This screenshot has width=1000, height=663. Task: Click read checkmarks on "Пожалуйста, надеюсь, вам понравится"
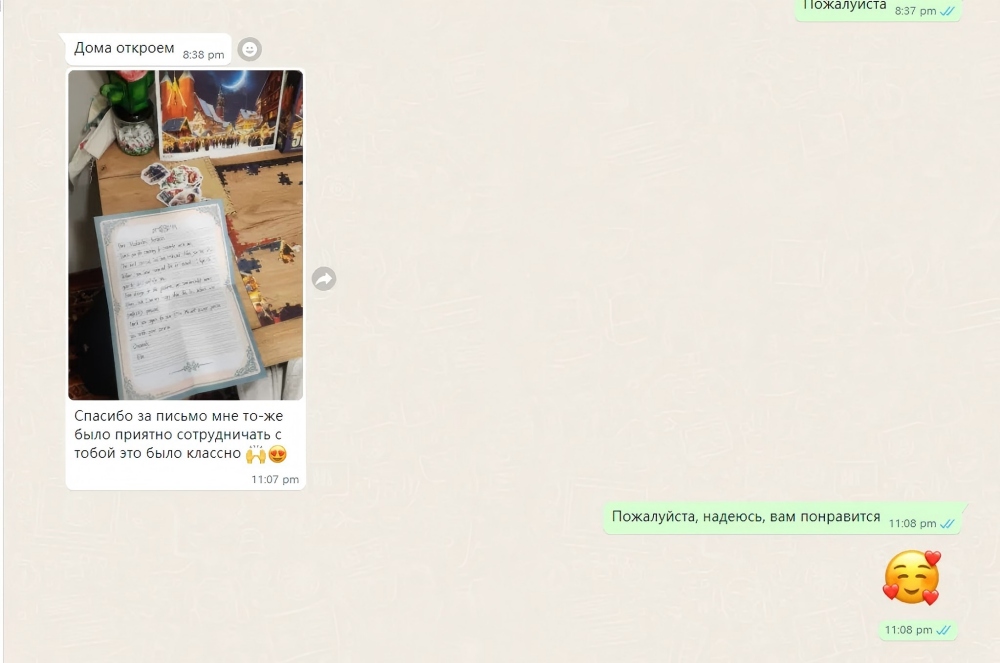pyautogui.click(x=947, y=523)
